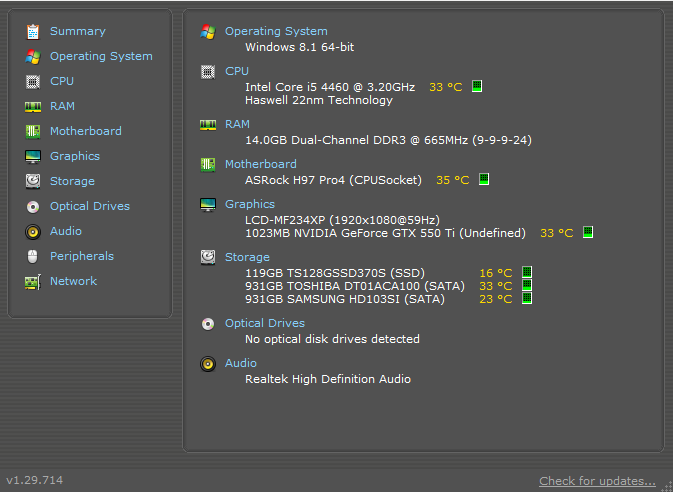The height and width of the screenshot is (492, 673).
Task: Click the Summary clipboard icon in sidebar
Action: click(x=33, y=32)
